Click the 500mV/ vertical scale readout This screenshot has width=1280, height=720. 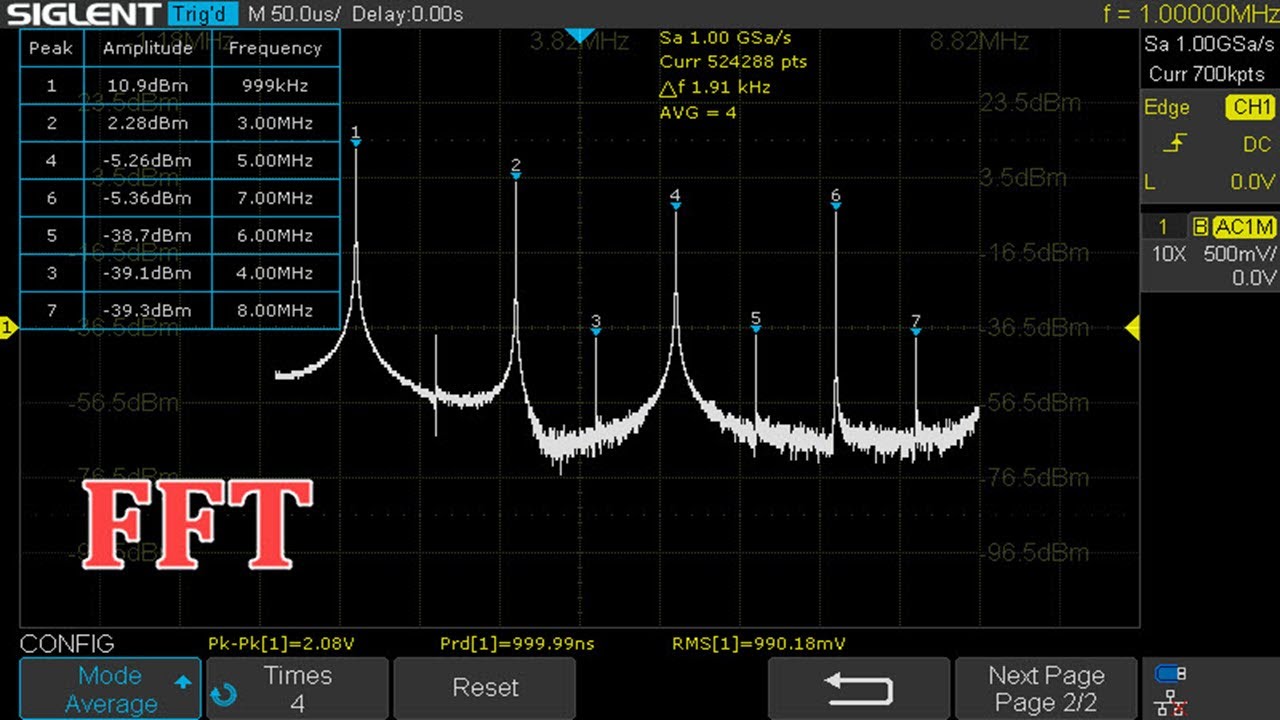1240,254
